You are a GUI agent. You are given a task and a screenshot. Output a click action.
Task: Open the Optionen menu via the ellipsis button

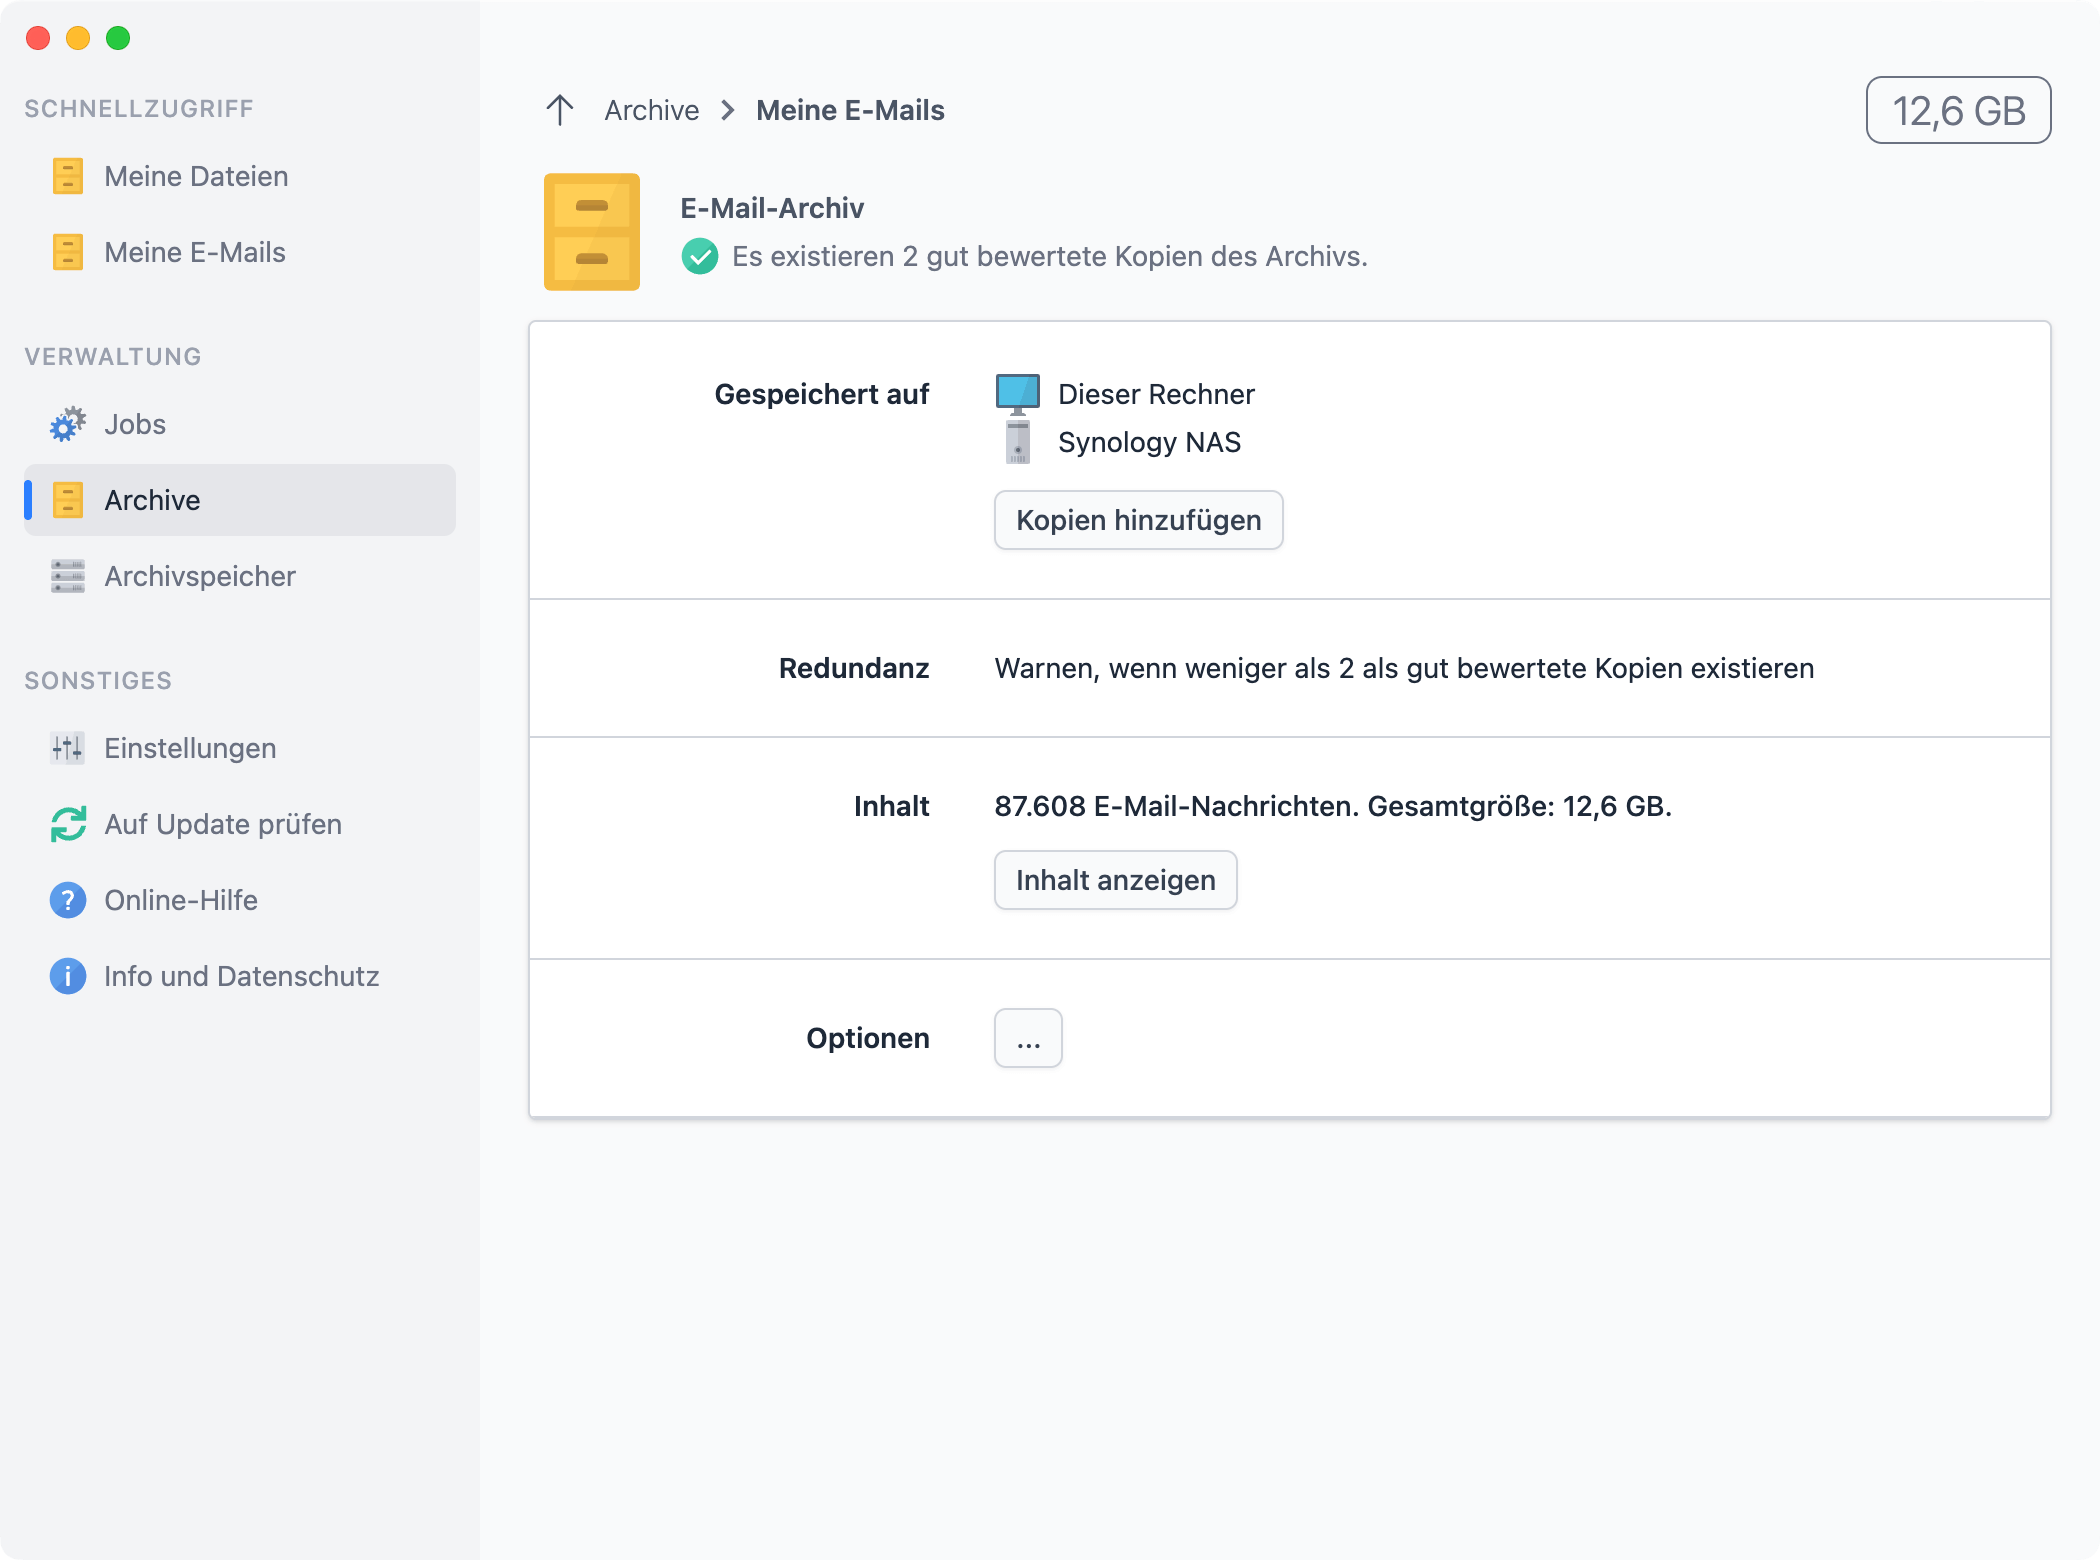[x=1028, y=1038]
